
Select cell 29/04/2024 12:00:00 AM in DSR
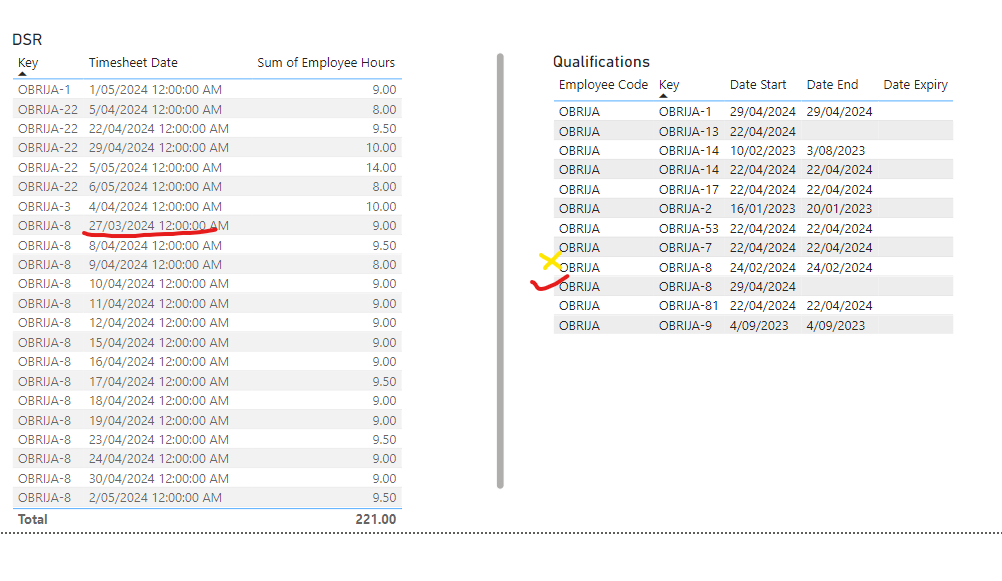click(x=158, y=148)
